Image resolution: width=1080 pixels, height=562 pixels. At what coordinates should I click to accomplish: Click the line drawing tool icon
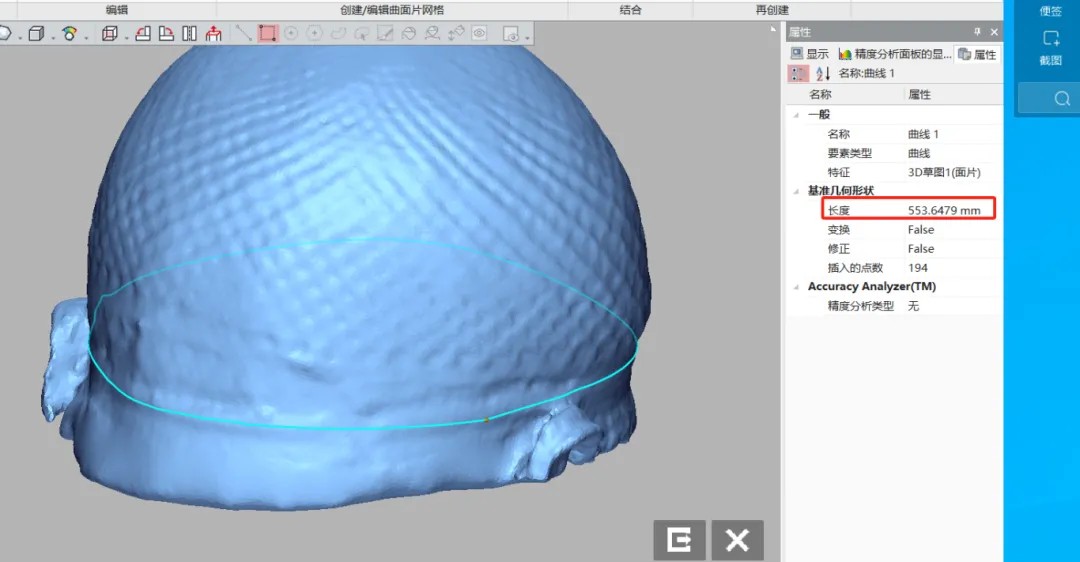pyautogui.click(x=243, y=33)
